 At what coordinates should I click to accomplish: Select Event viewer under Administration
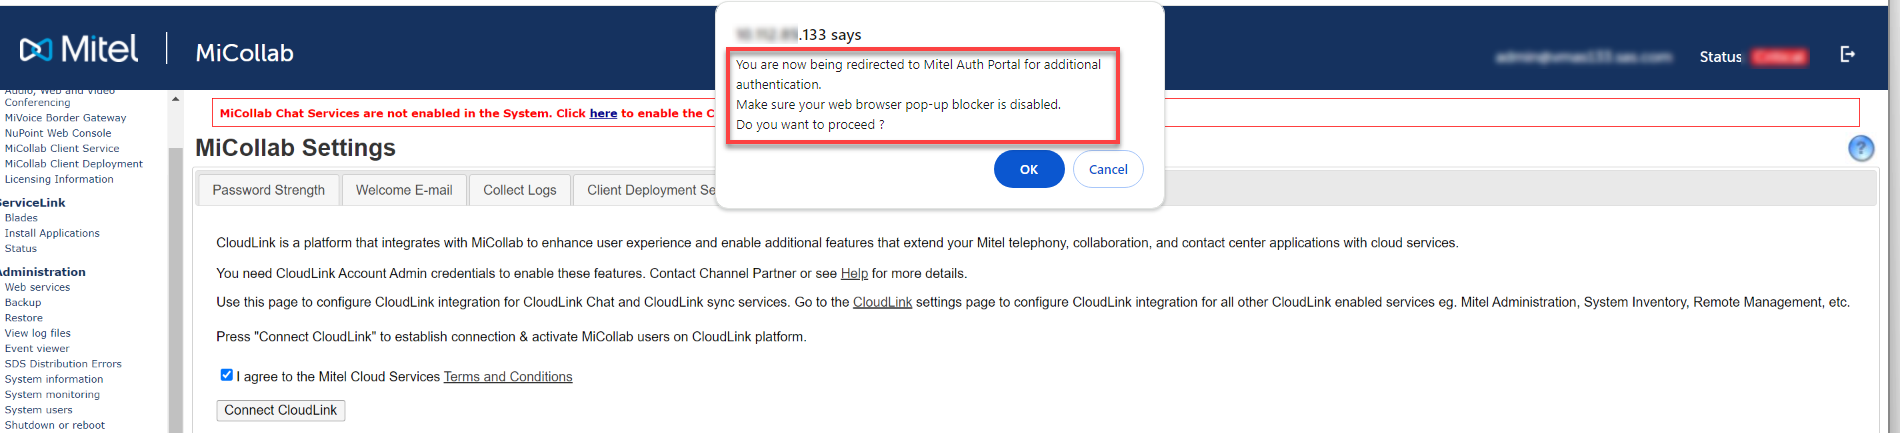(x=37, y=348)
